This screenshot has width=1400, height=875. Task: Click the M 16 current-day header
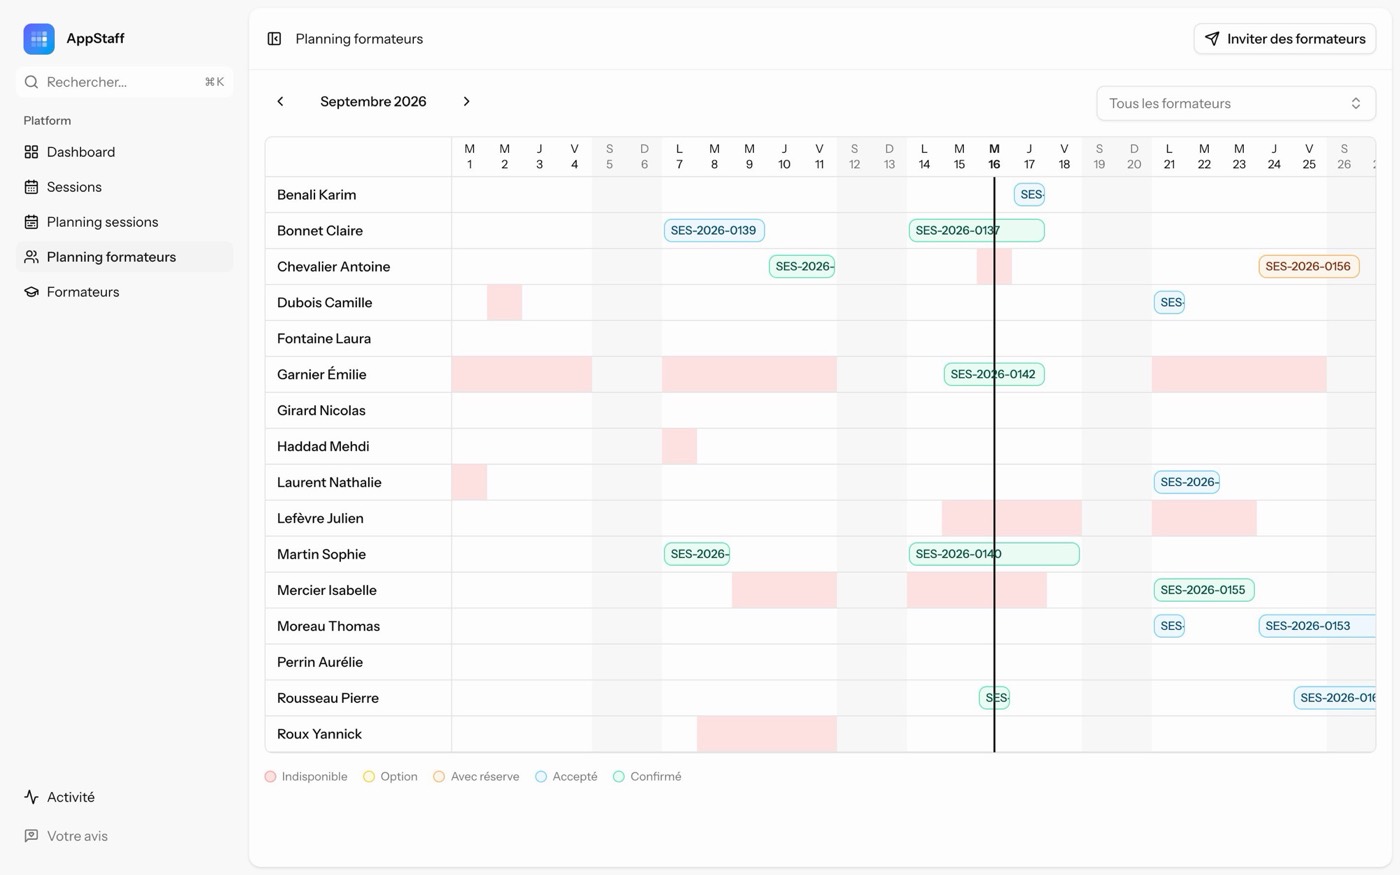pyautogui.click(x=994, y=157)
